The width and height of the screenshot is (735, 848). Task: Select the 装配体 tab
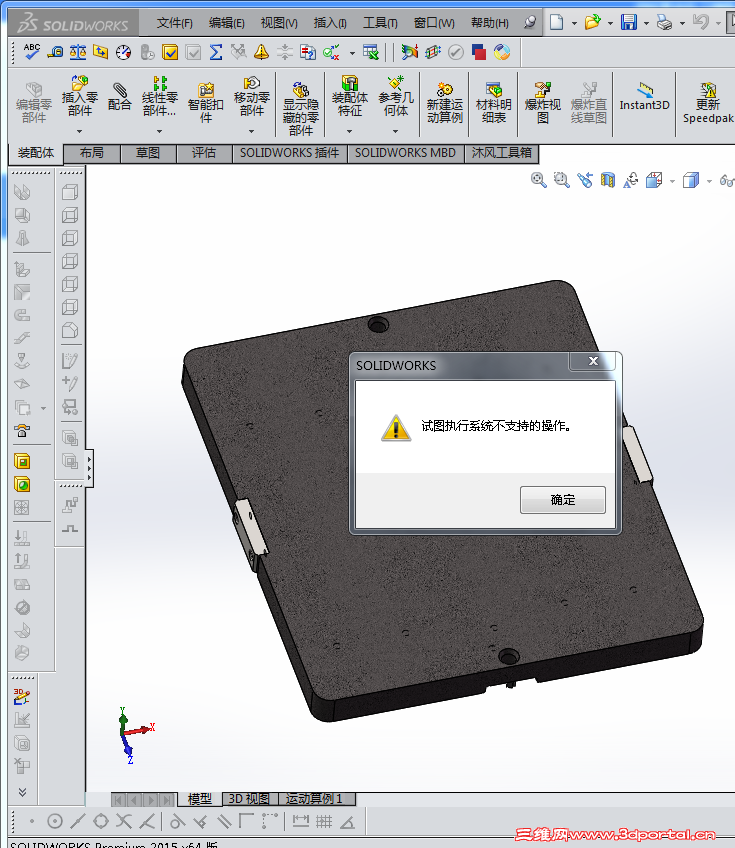36,153
